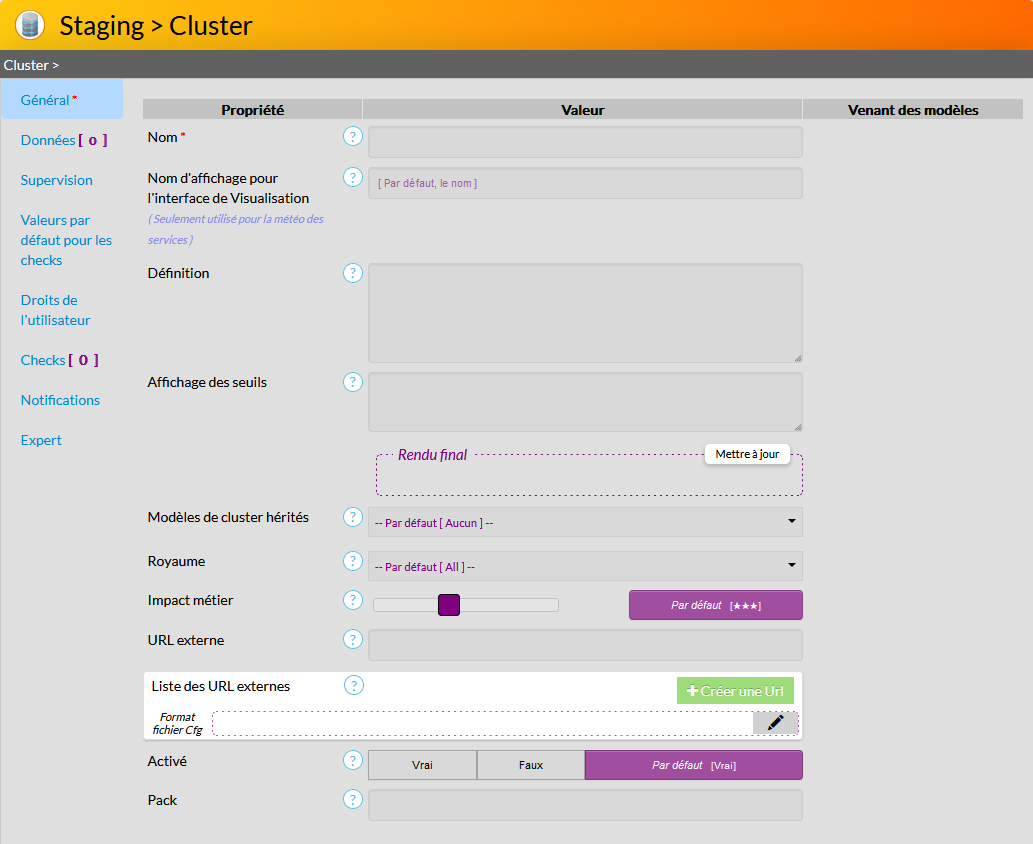The width and height of the screenshot is (1033, 844).
Task: Open help for Liste des URL externes
Action: (354, 685)
